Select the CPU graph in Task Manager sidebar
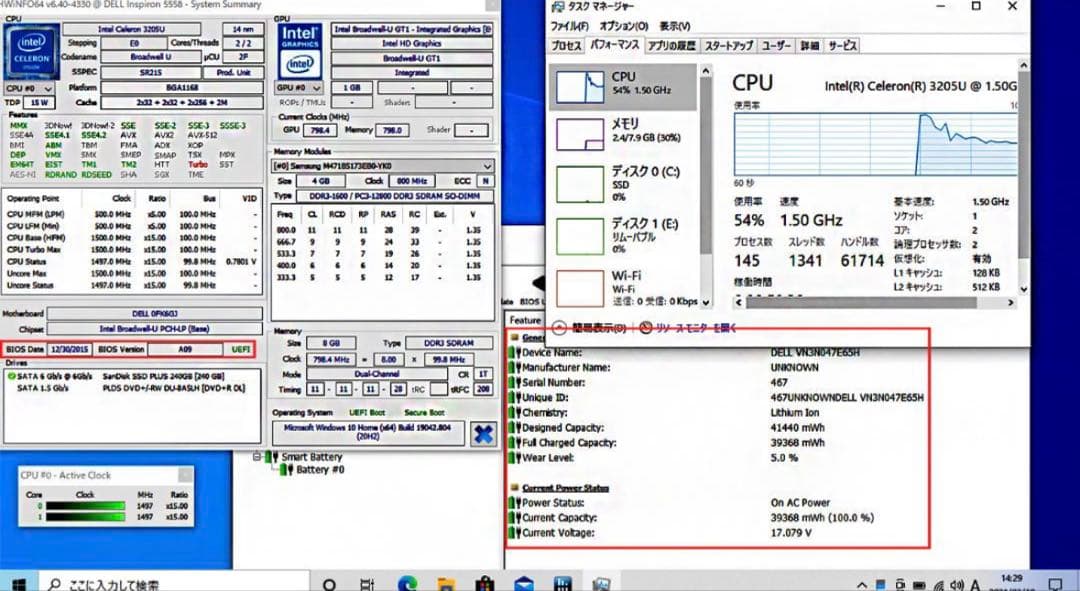Screen dimensions: 1080x591 623,87
